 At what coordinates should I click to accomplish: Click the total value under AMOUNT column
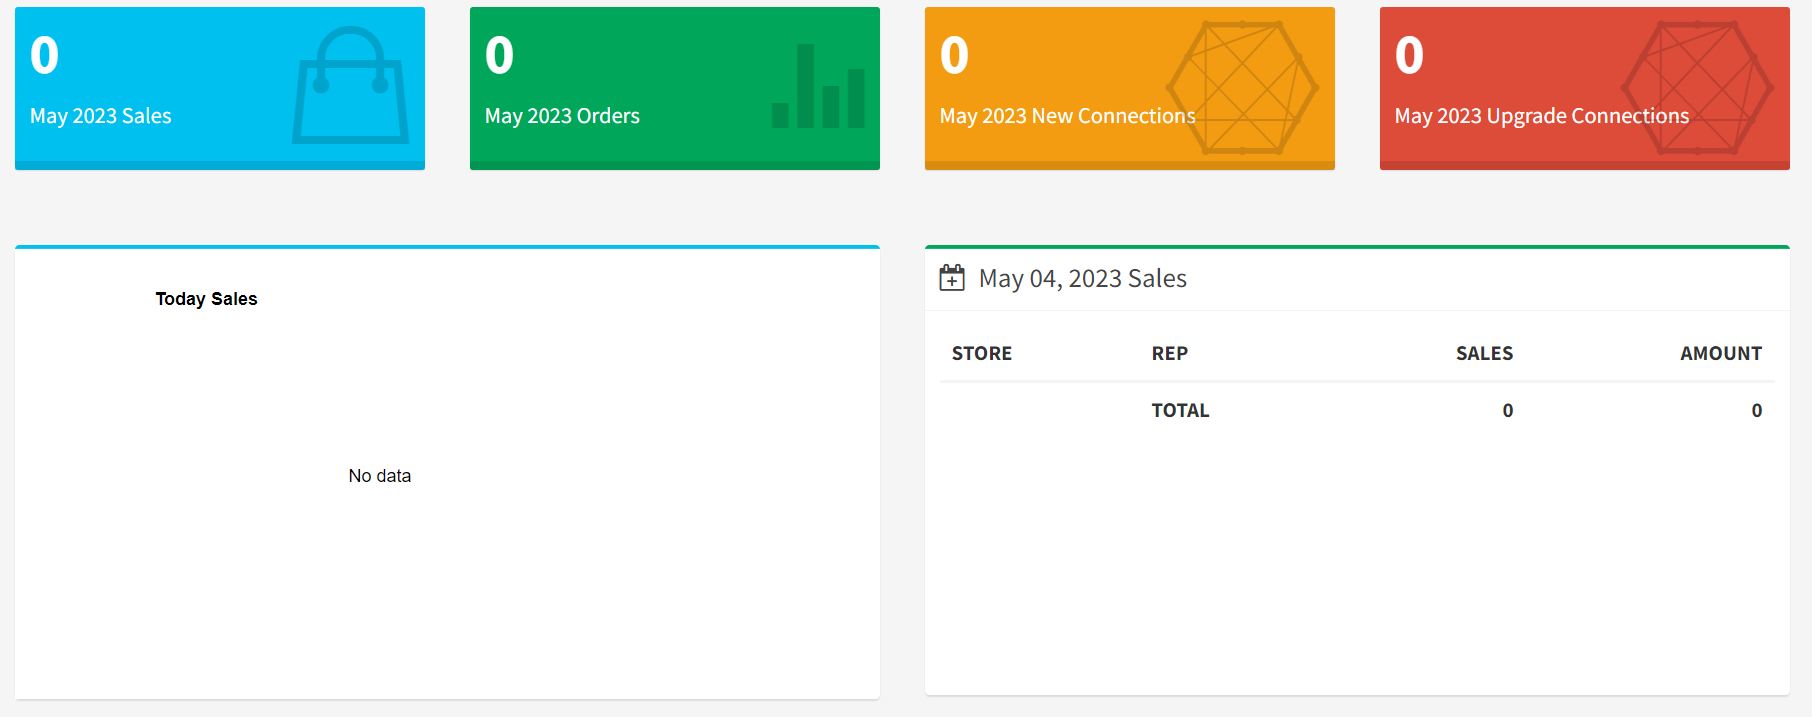pyautogui.click(x=1756, y=411)
